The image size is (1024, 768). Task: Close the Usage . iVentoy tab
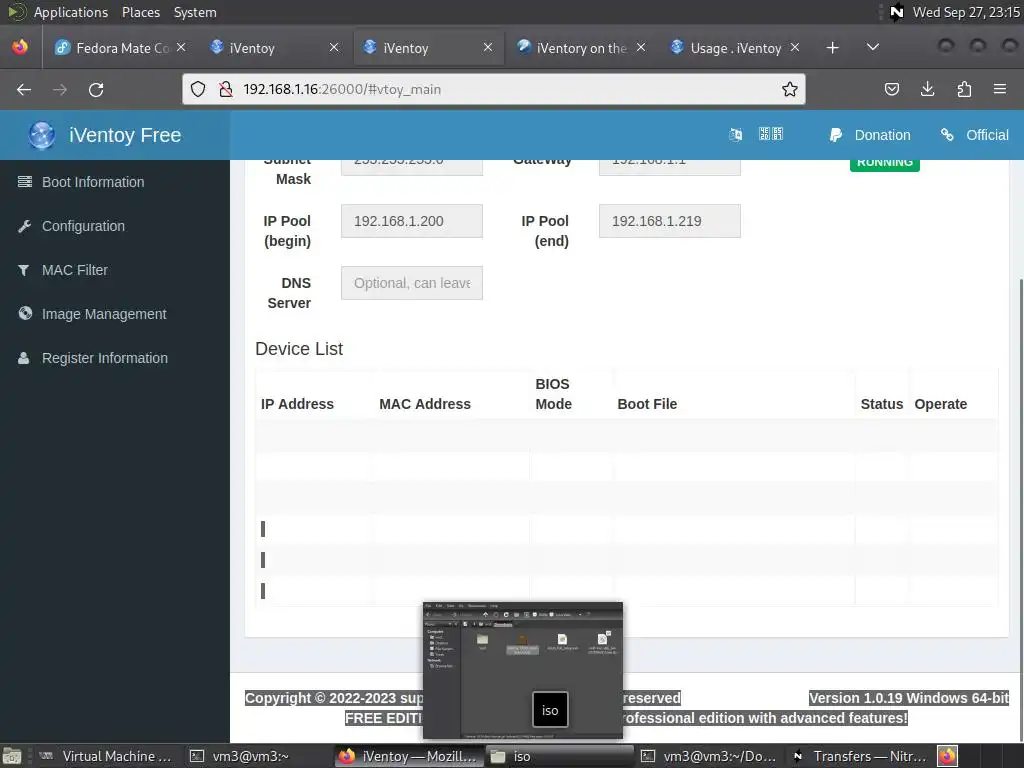tap(795, 47)
